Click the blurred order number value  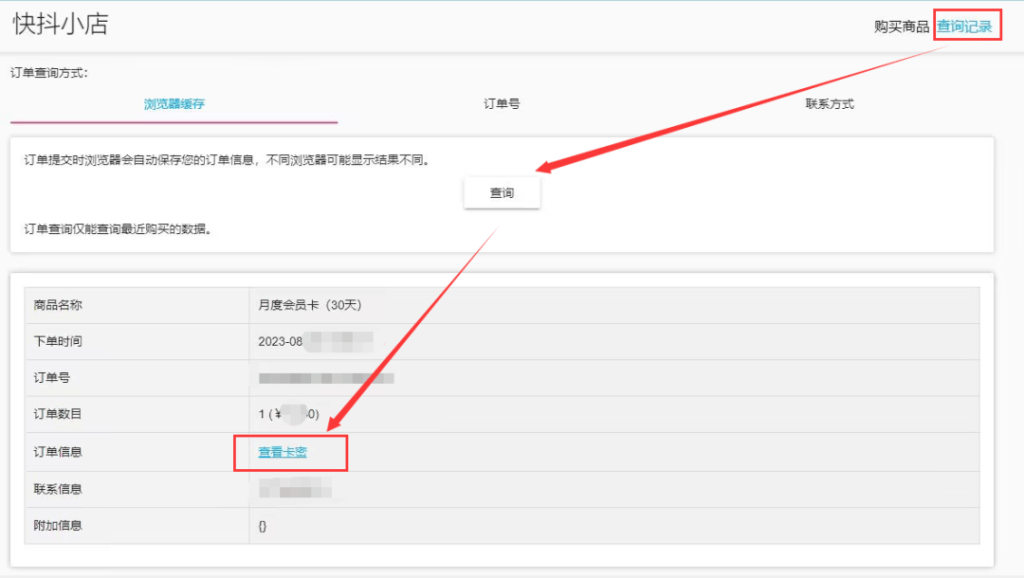[327, 378]
